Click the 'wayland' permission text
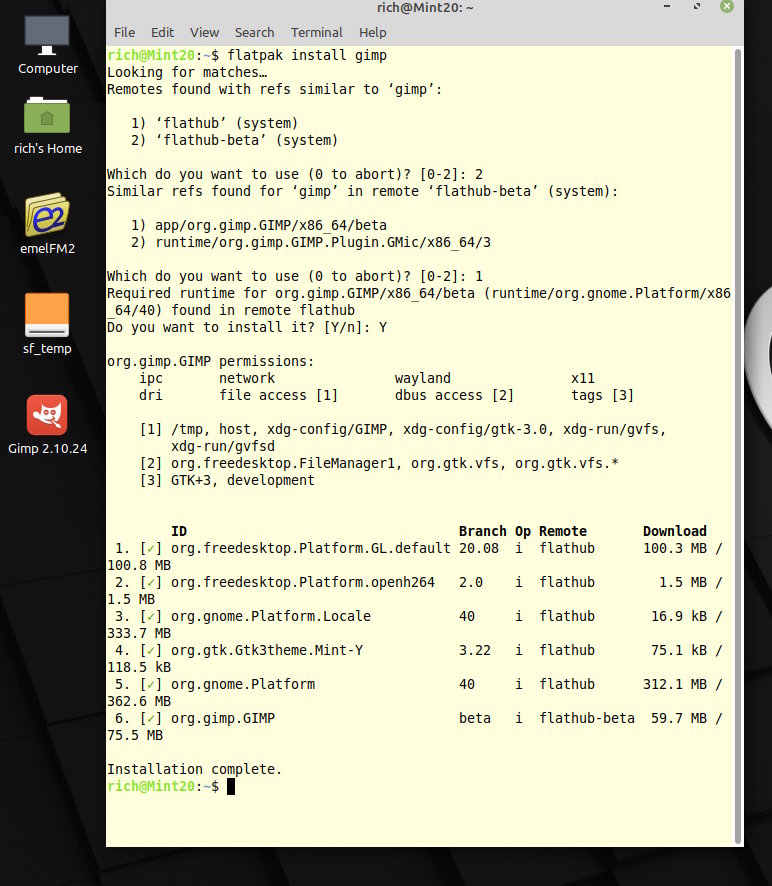The image size is (772, 886). 423,379
